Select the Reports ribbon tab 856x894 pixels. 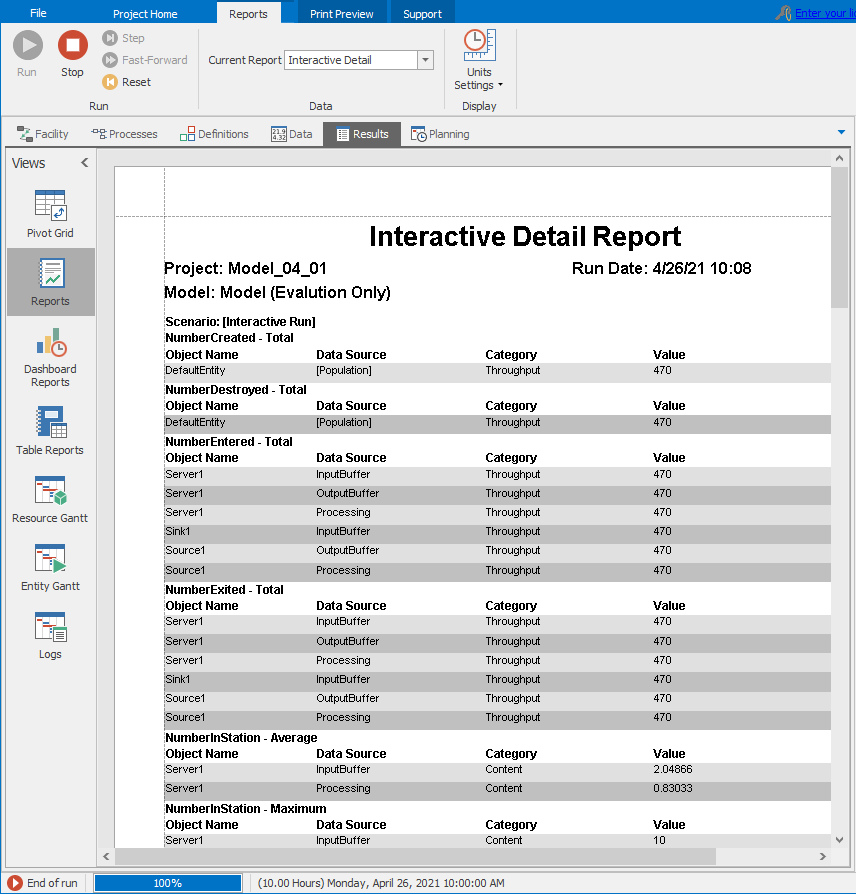pyautogui.click(x=248, y=14)
